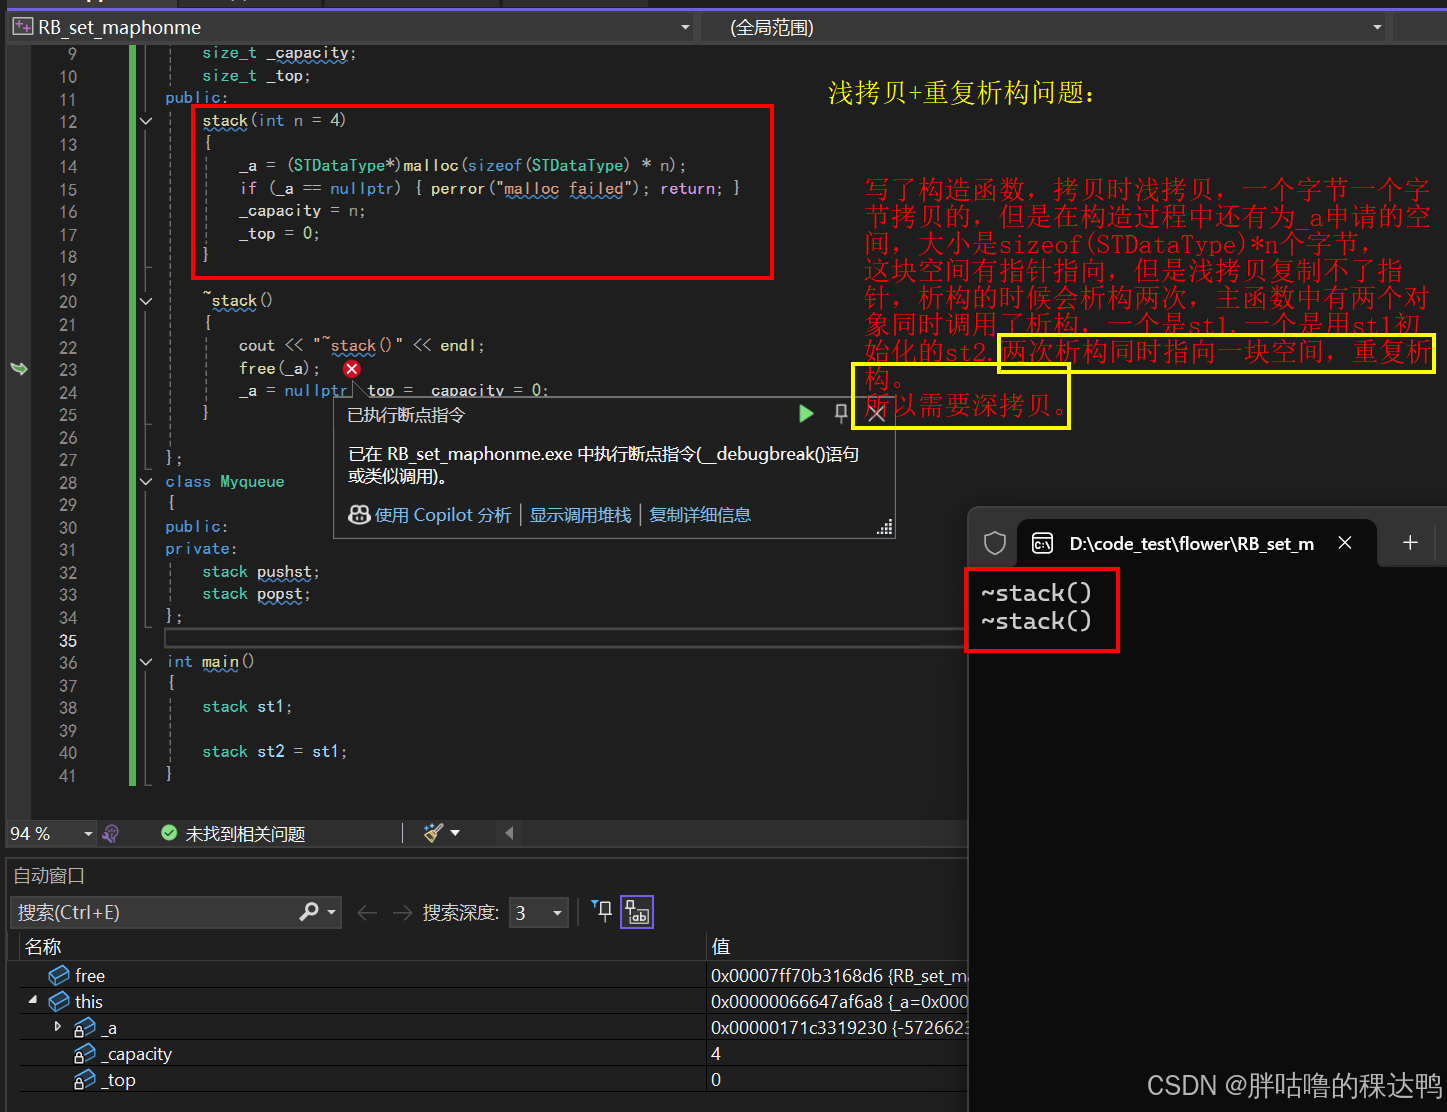Select the _capacity variable row

[488, 1053]
